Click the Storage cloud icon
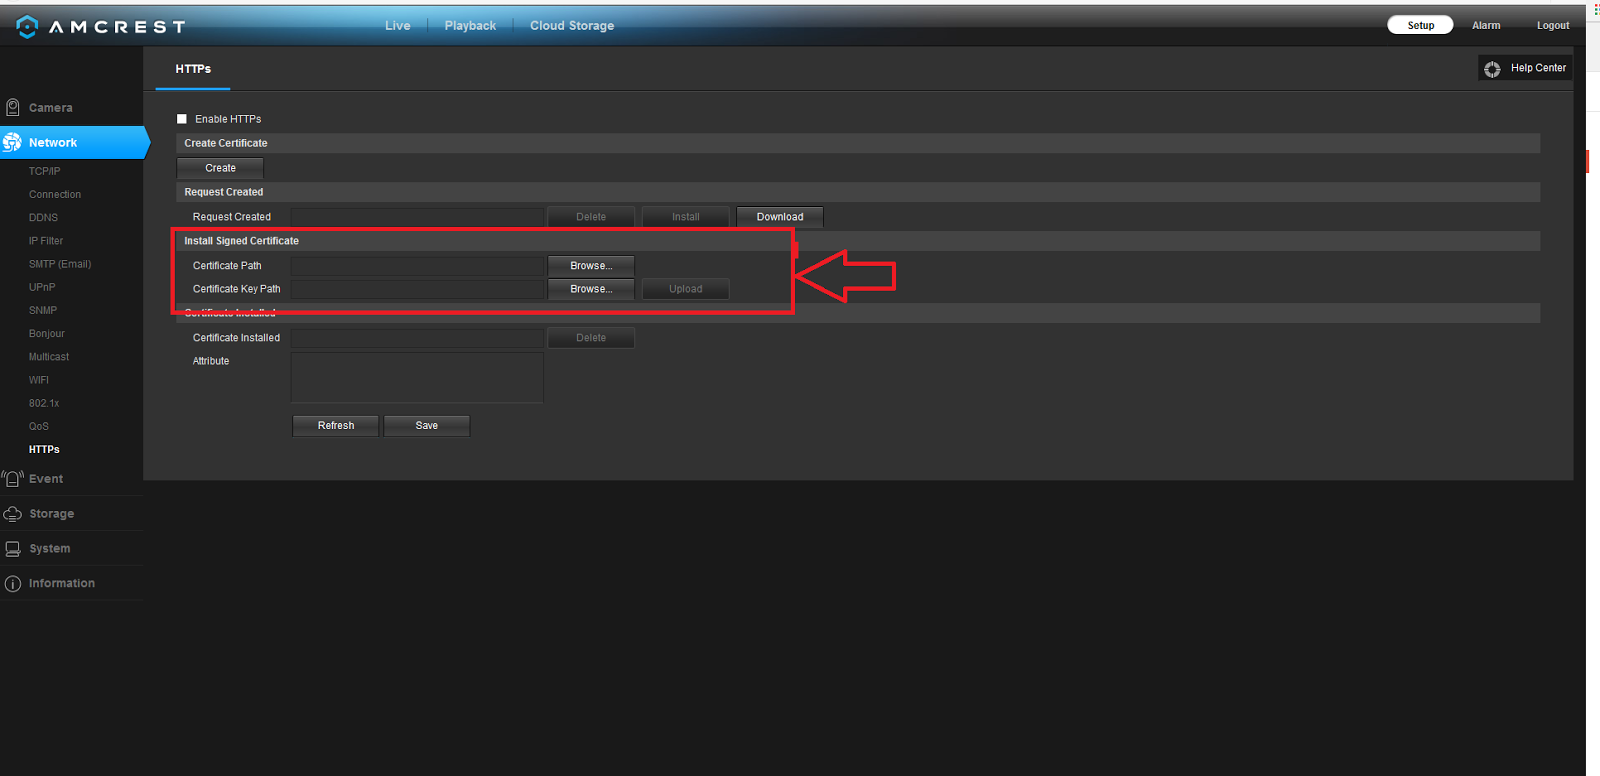This screenshot has height=776, width=1600. 13,514
